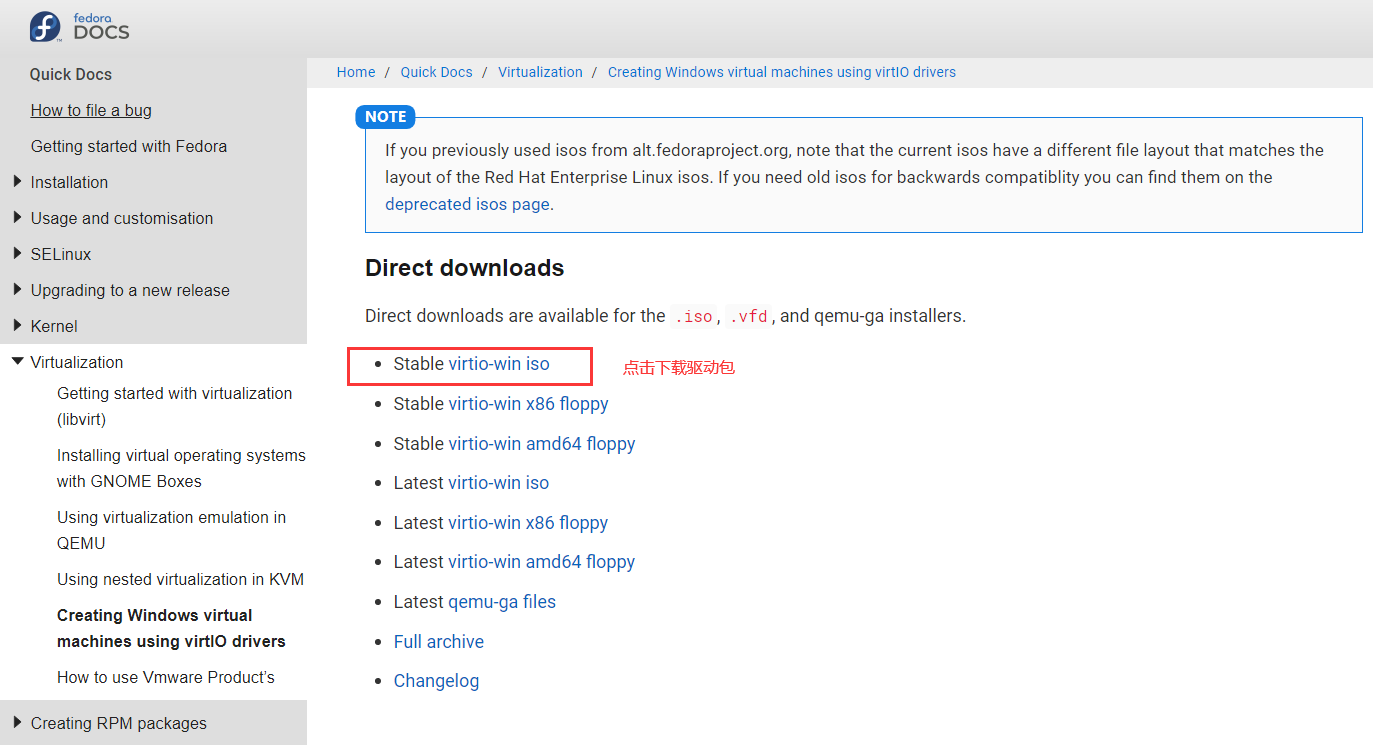This screenshot has height=745, width=1373.
Task: Open How to use Vmware Product's
Action: click(x=166, y=677)
